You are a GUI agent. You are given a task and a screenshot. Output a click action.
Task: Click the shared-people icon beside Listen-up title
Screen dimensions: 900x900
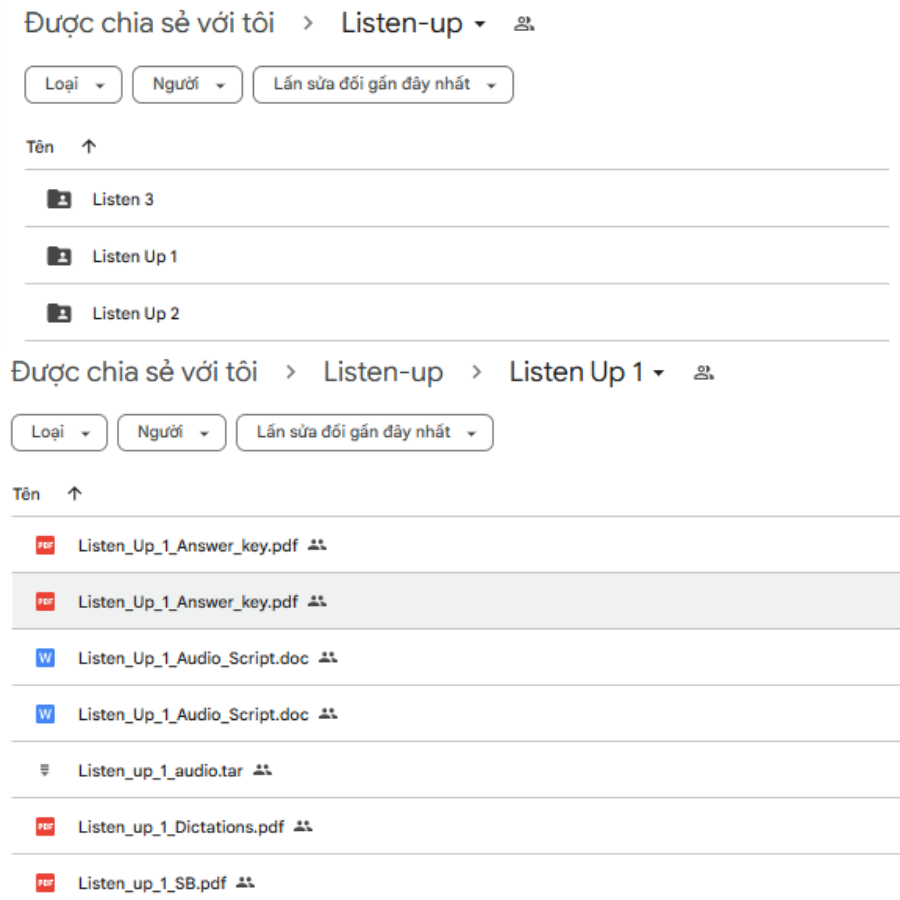coord(523,24)
